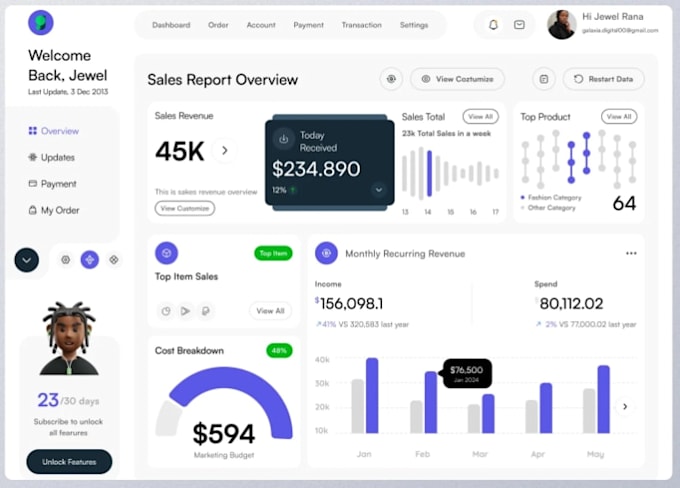Click the Unlock Features button

(69, 462)
